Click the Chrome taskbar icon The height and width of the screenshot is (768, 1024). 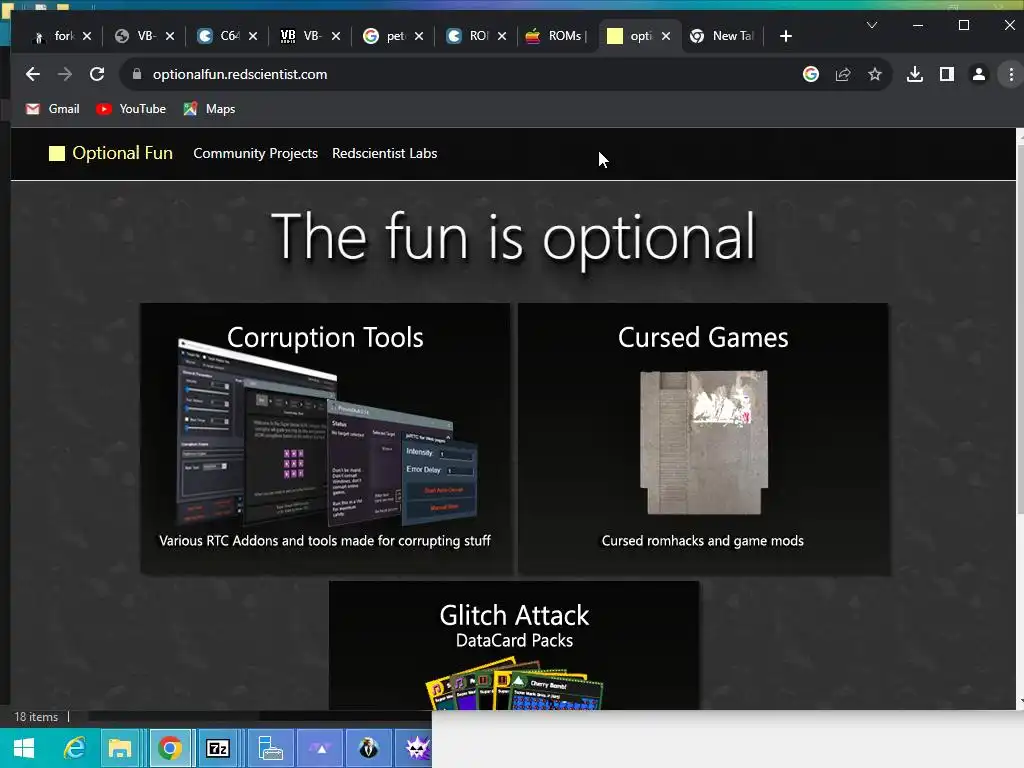(x=170, y=748)
